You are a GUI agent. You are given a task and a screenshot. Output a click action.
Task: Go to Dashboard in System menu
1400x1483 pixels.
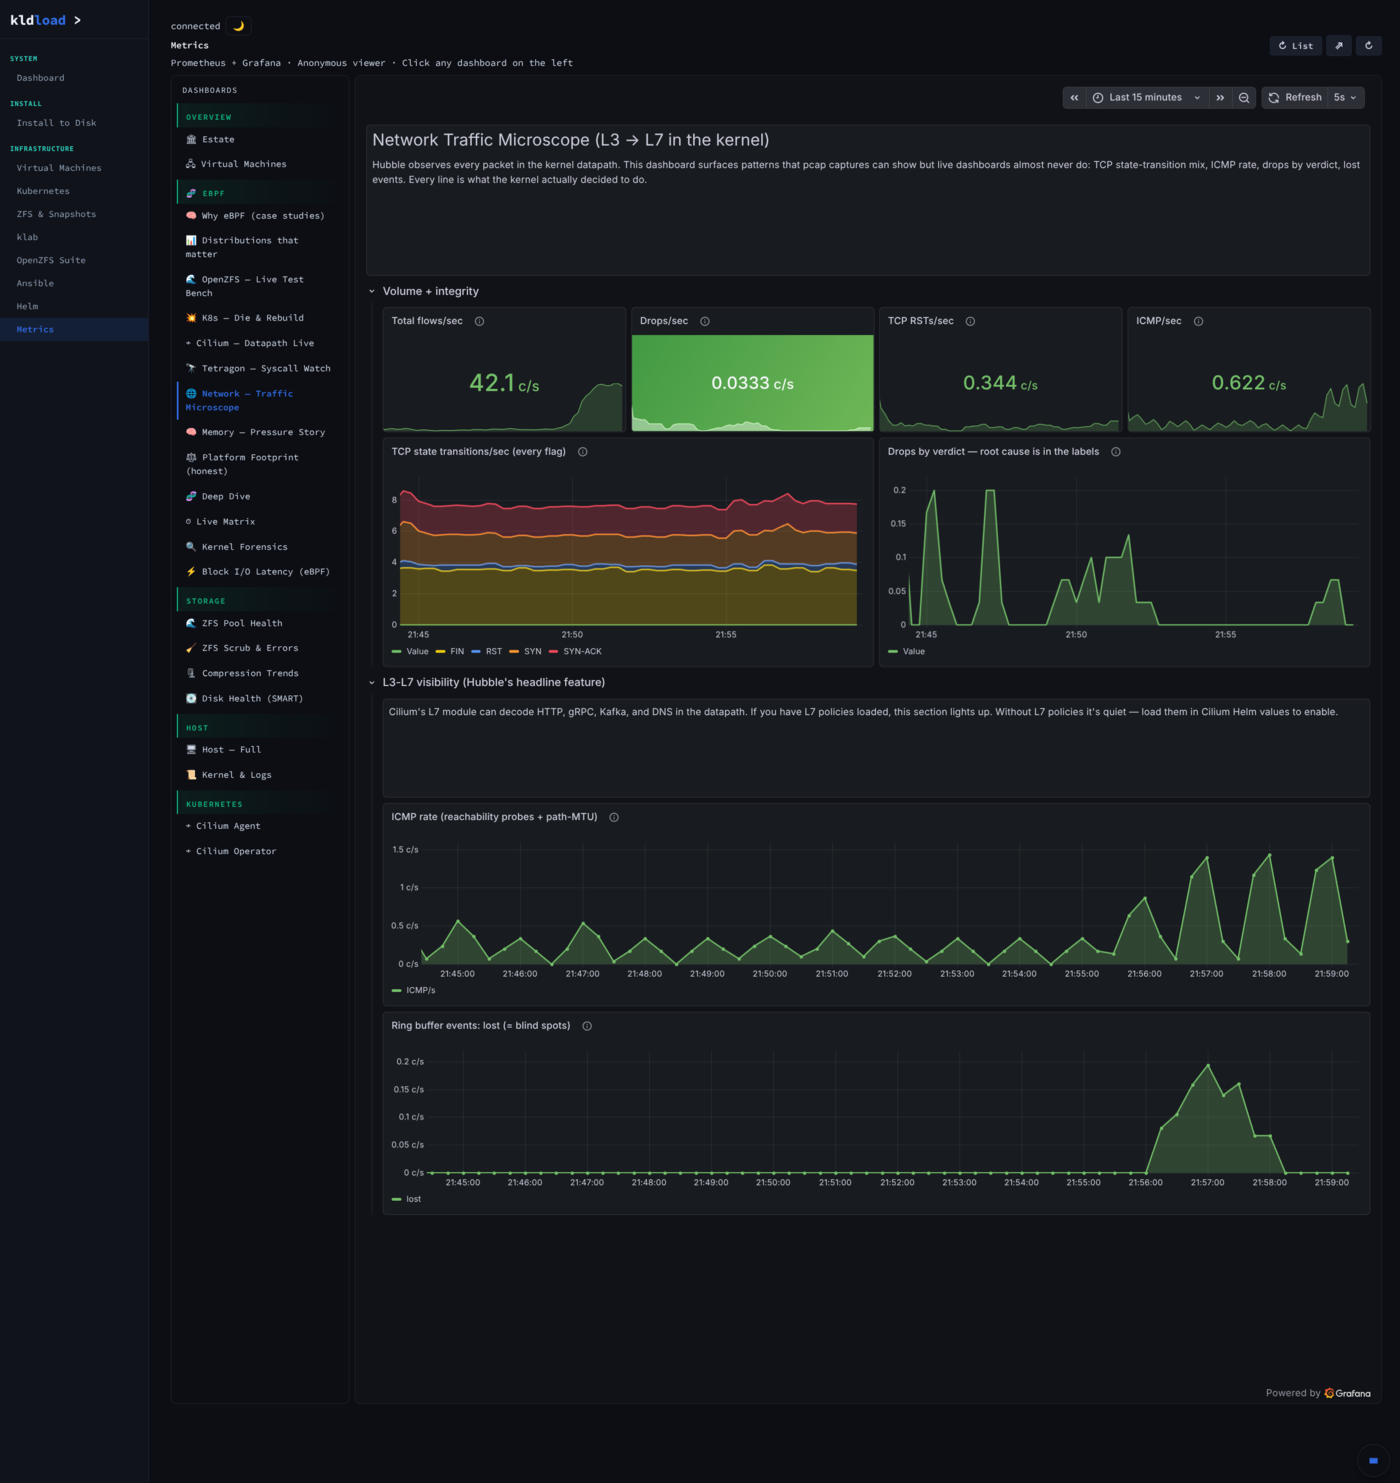74,78
